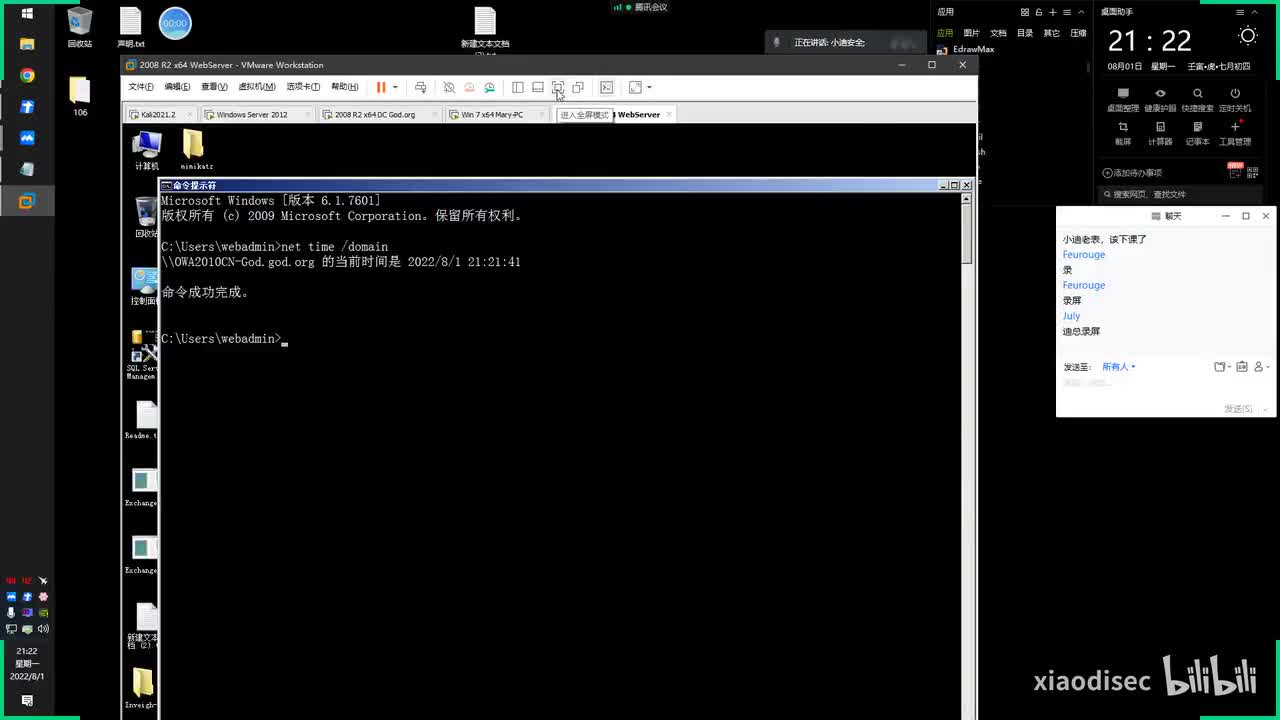
Task: Open the 查看(V) menu
Action: click(x=214, y=87)
